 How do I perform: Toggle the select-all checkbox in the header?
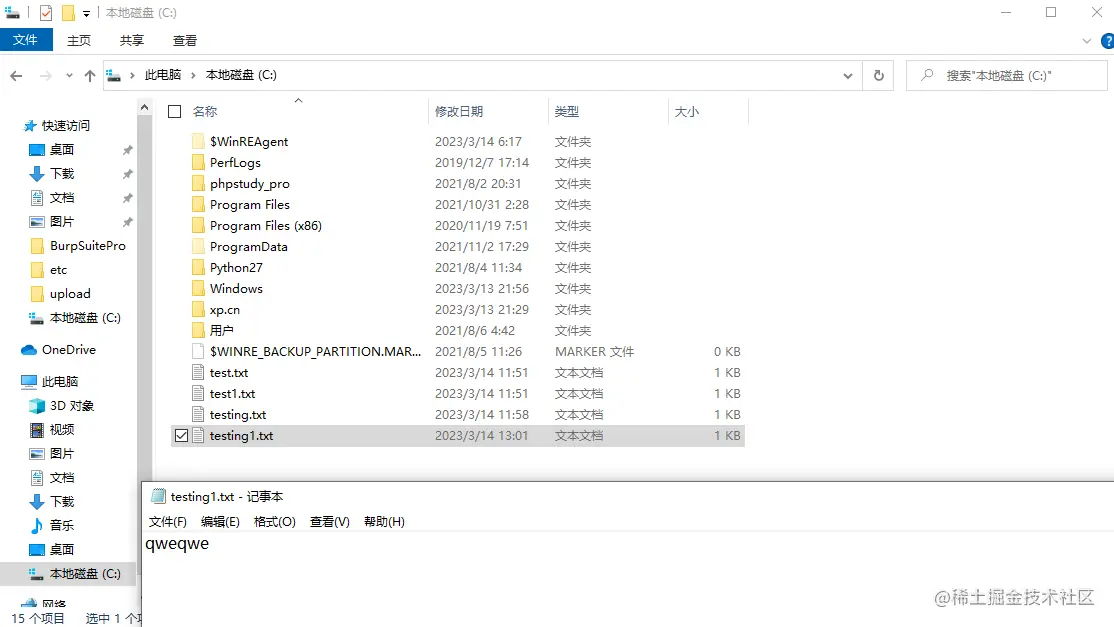175,111
